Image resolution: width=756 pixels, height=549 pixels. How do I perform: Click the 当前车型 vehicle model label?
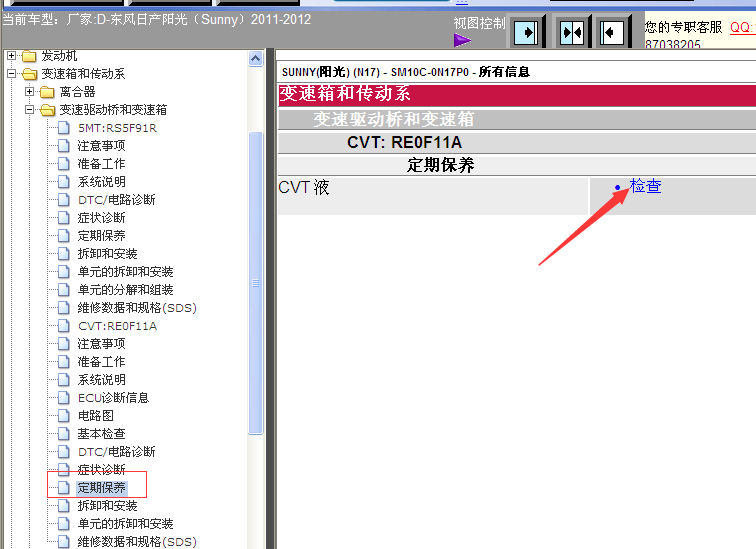click(157, 20)
